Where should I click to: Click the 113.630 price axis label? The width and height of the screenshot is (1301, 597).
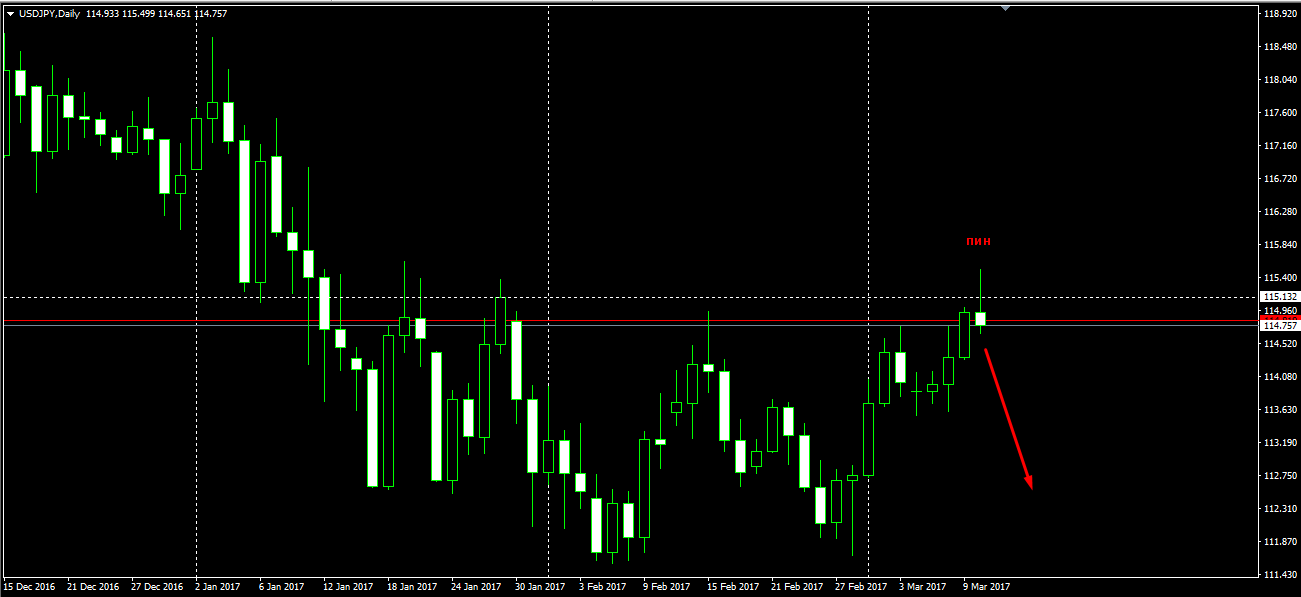[x=1280, y=410]
